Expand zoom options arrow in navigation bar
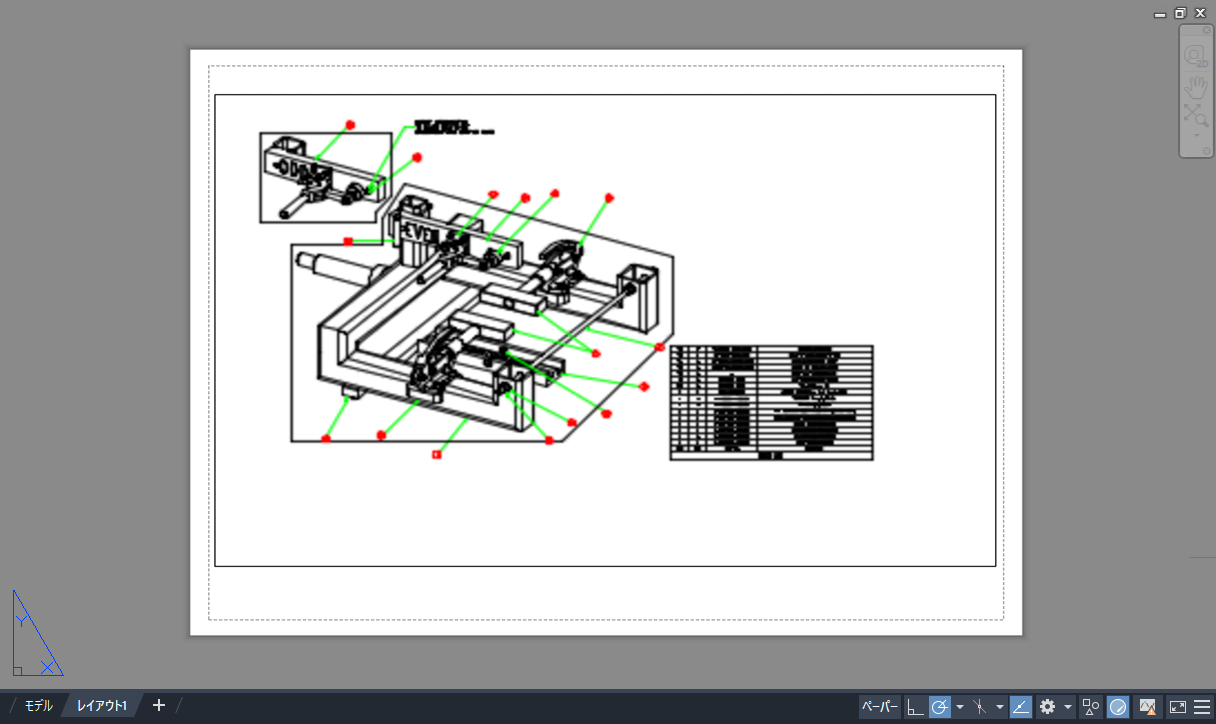This screenshot has height=724, width=1216. point(1196,135)
